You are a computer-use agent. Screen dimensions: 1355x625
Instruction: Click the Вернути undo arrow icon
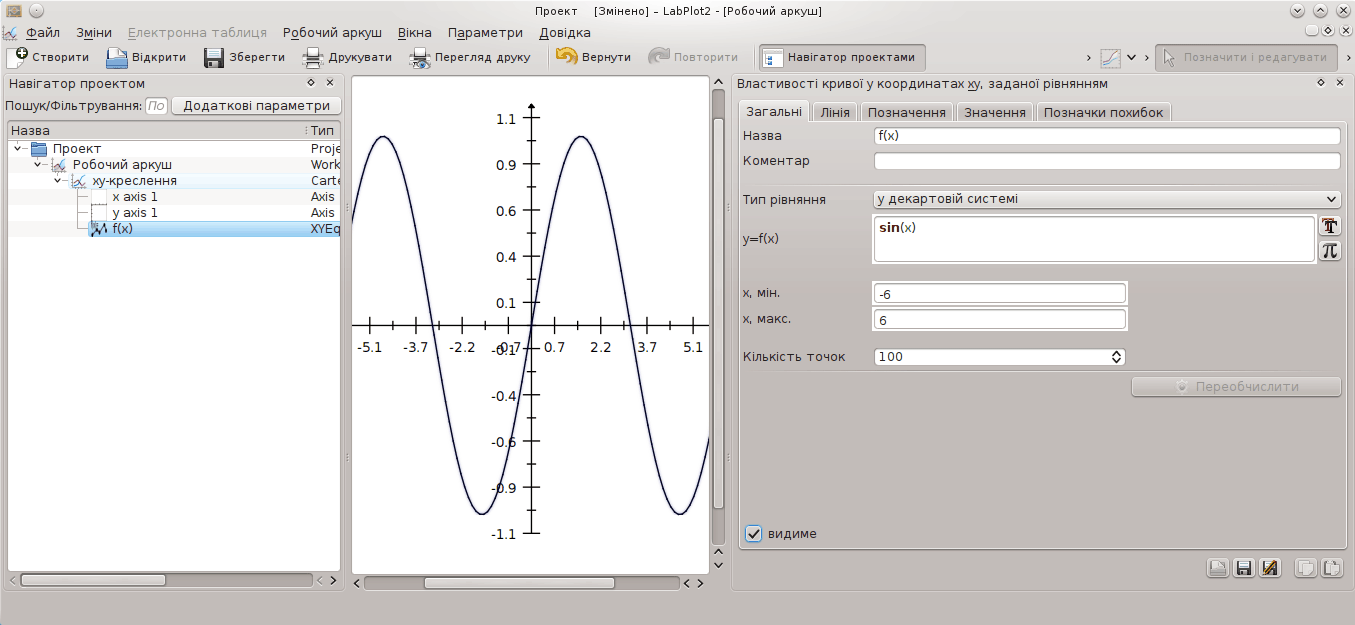tap(567, 57)
